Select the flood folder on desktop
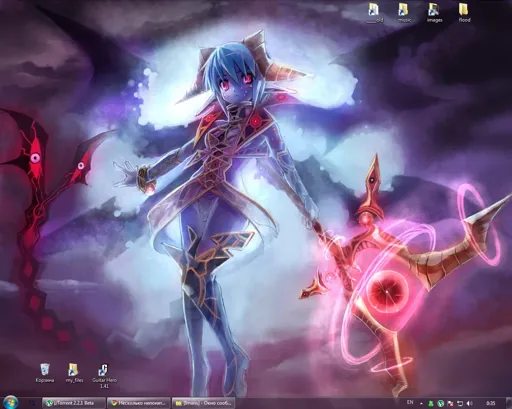 pos(464,13)
